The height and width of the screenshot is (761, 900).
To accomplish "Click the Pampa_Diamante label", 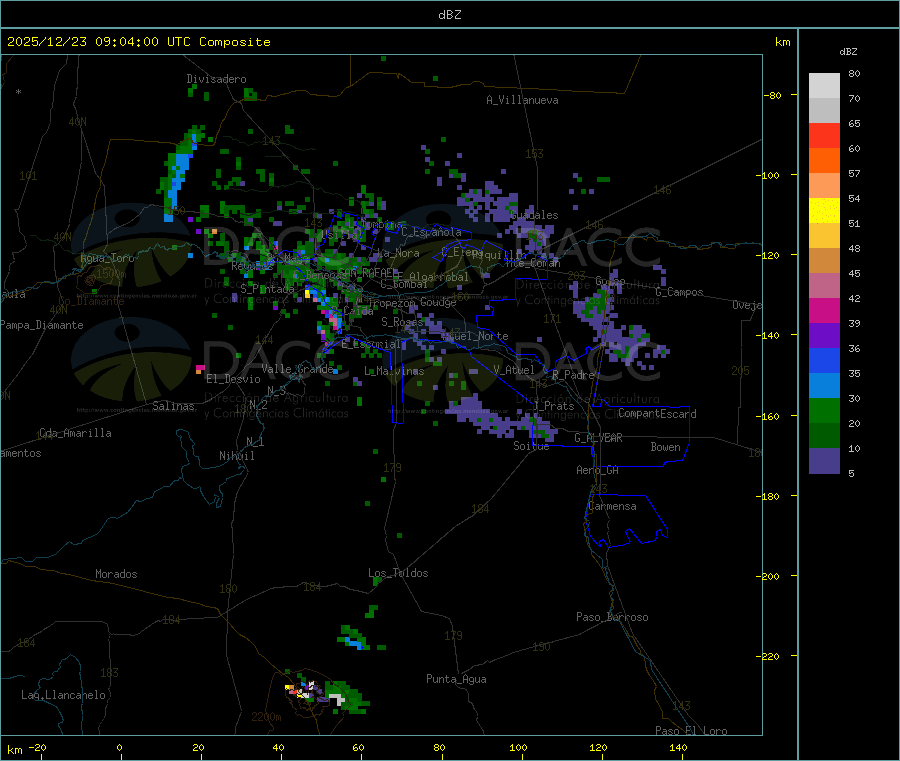I will click(x=42, y=325).
